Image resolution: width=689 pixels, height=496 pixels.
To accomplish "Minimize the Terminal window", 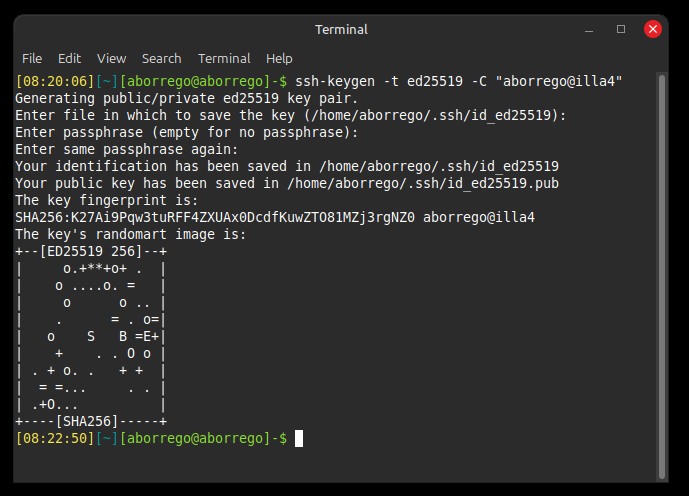I will pos(590,29).
